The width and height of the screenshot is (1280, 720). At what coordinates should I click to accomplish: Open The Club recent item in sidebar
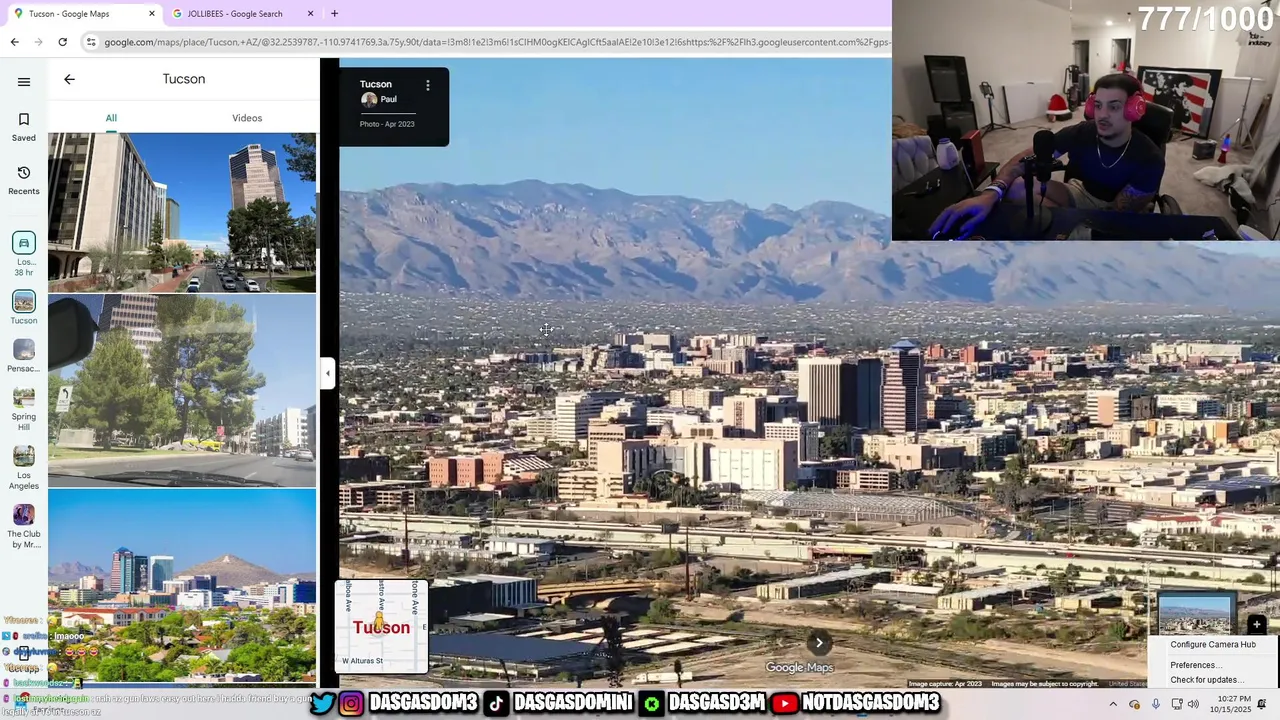pos(24,526)
